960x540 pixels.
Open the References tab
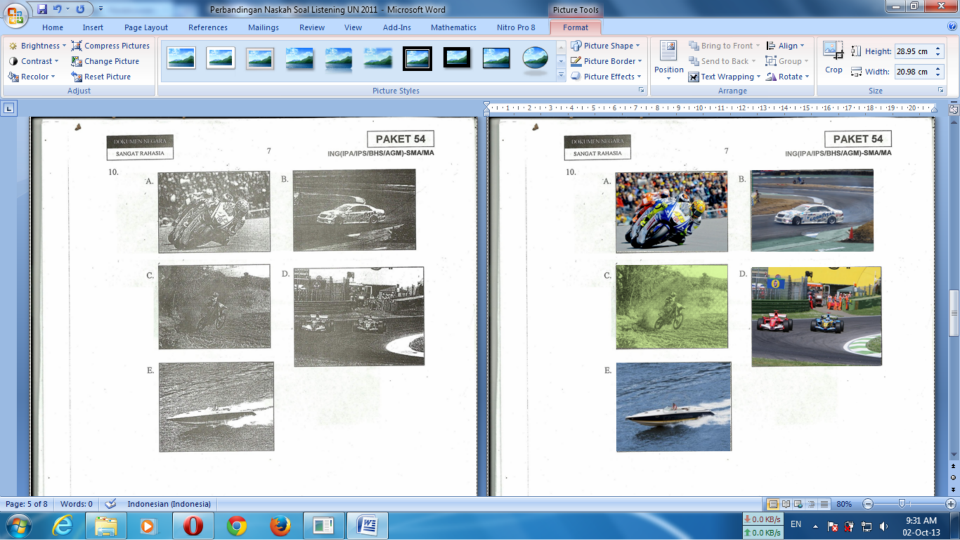tap(208, 28)
